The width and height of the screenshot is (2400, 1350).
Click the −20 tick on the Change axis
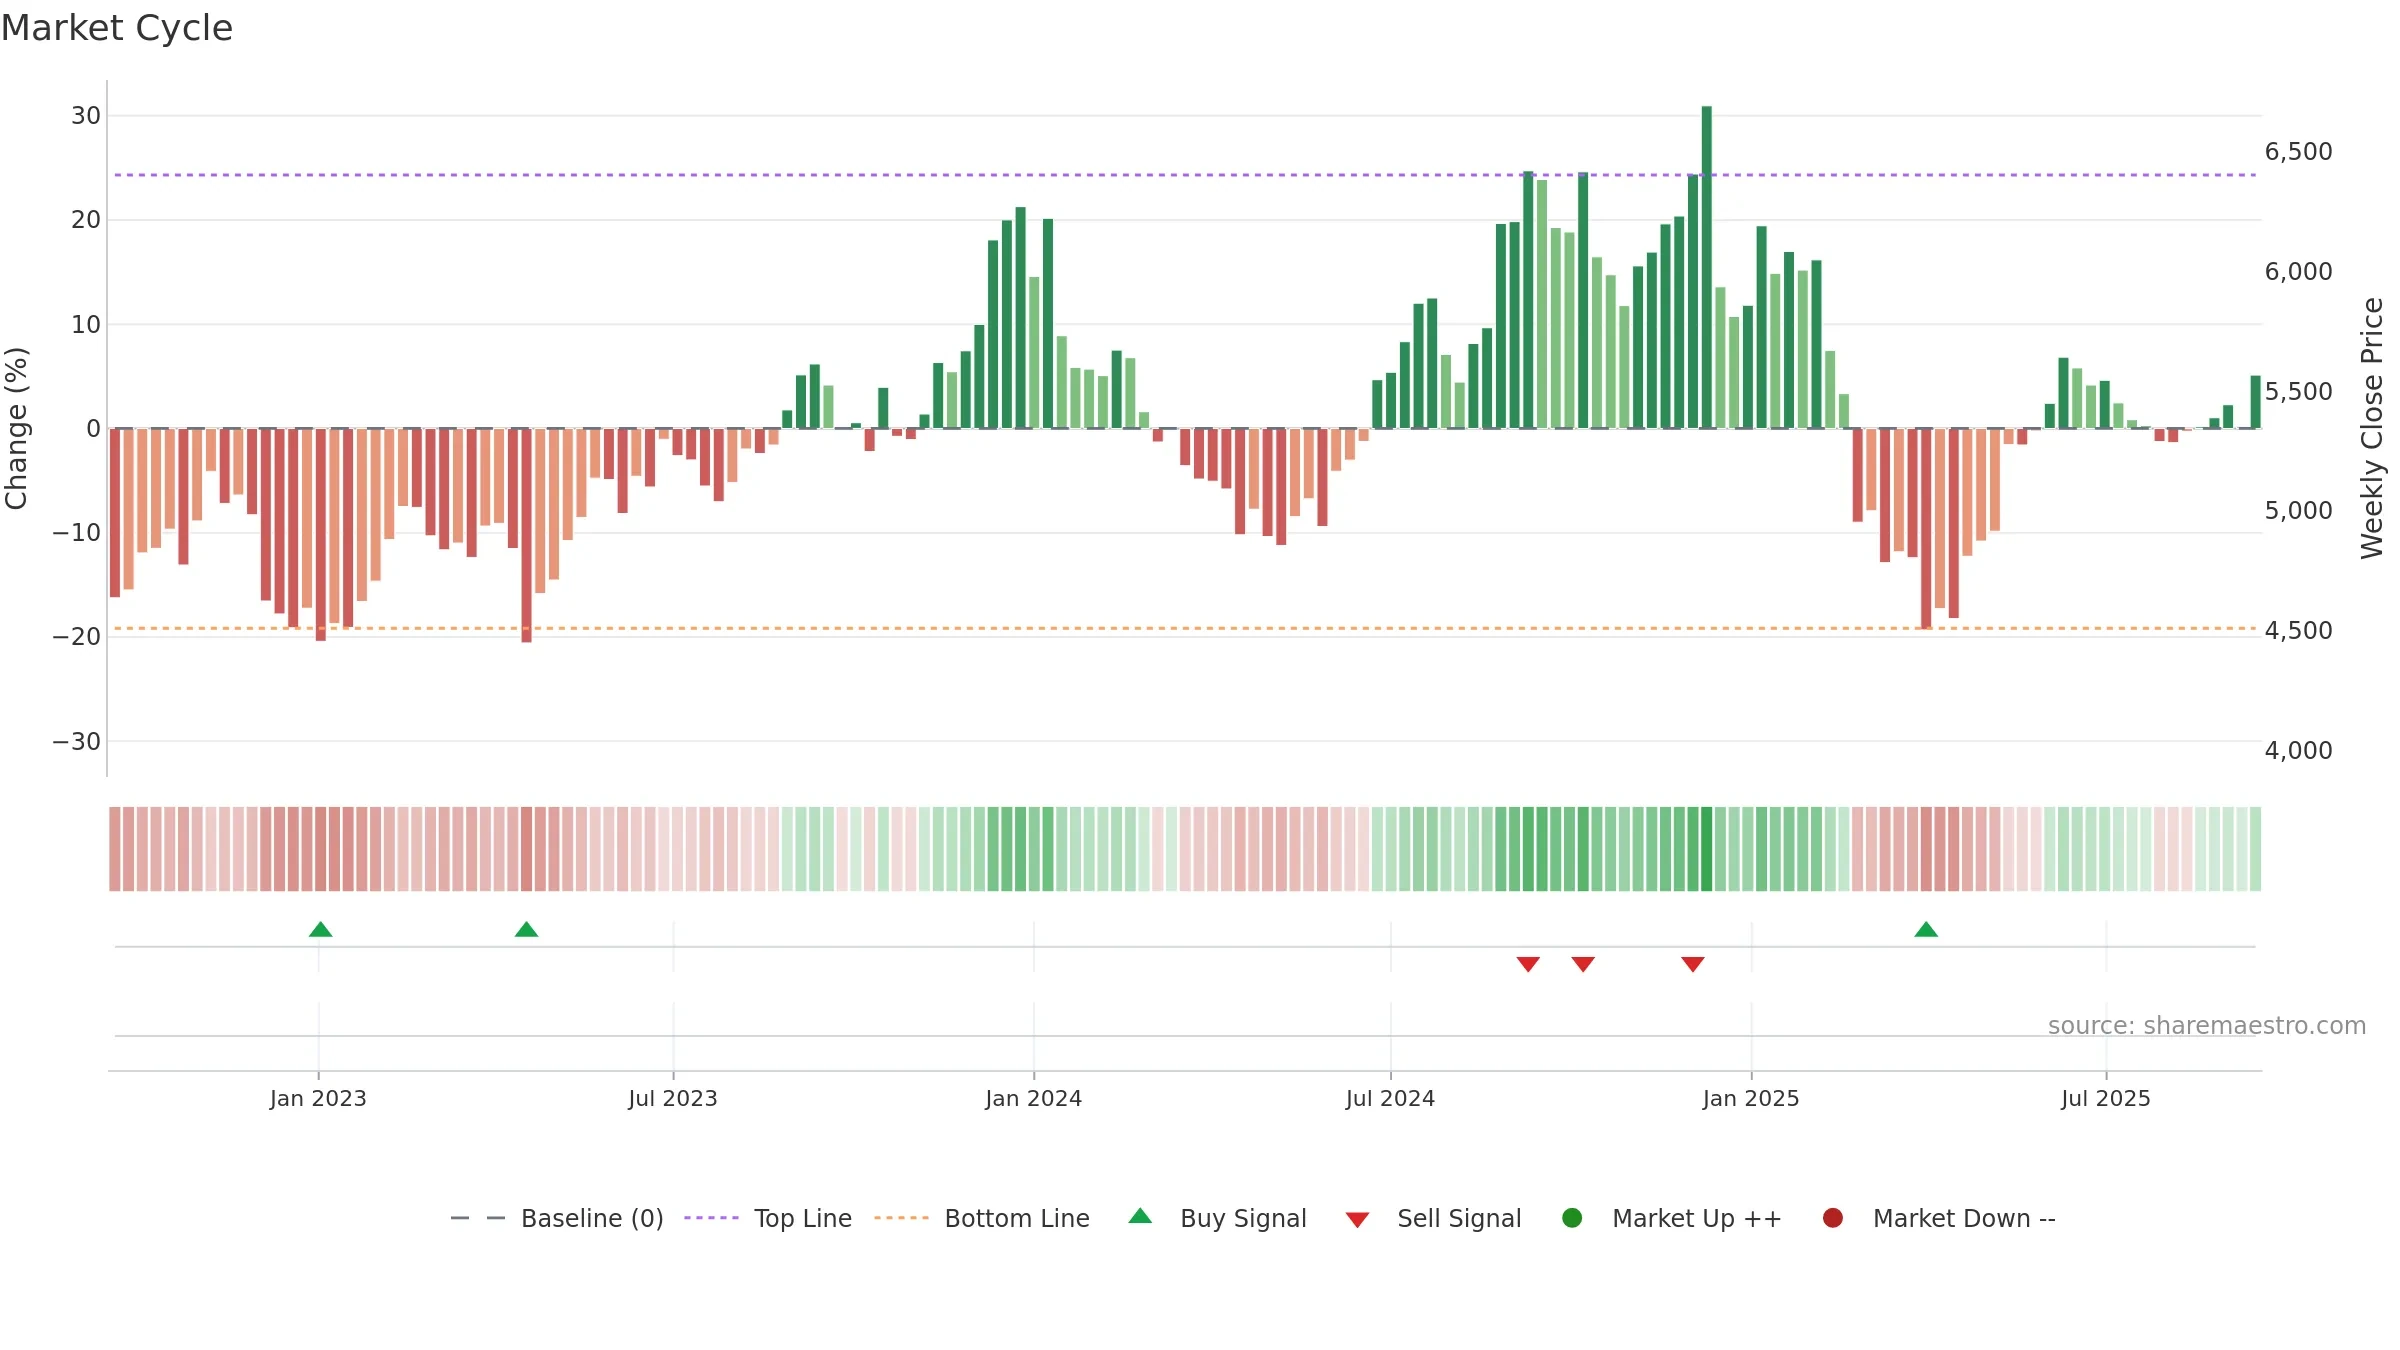[77, 637]
